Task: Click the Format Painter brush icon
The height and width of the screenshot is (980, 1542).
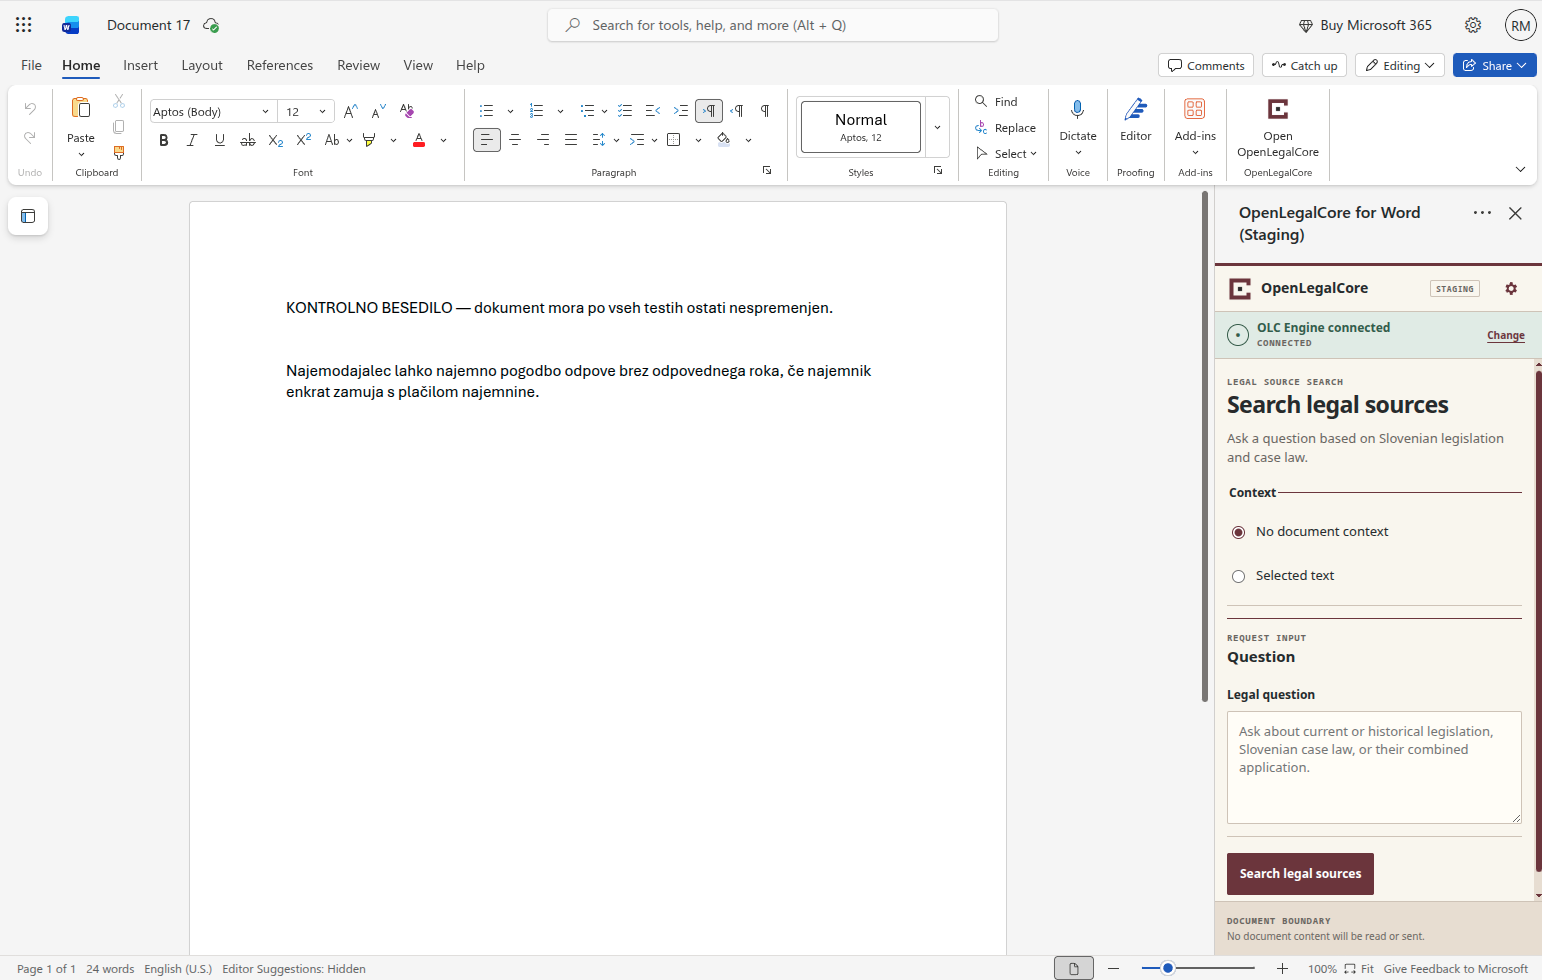Action: coord(119,153)
